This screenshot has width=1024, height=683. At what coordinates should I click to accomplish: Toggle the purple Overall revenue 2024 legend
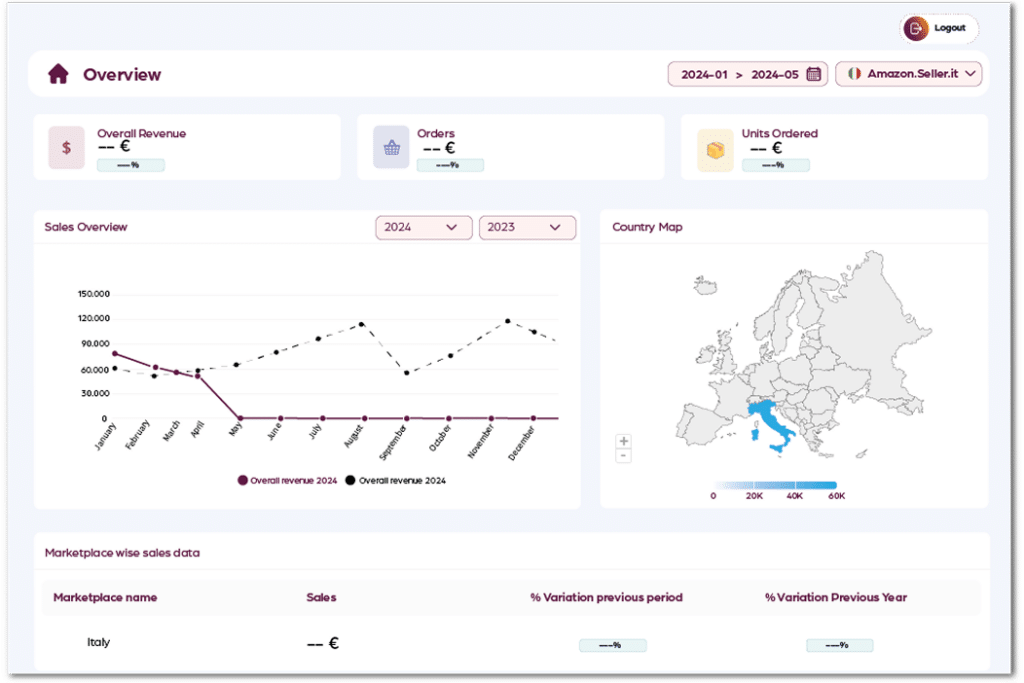(292, 481)
